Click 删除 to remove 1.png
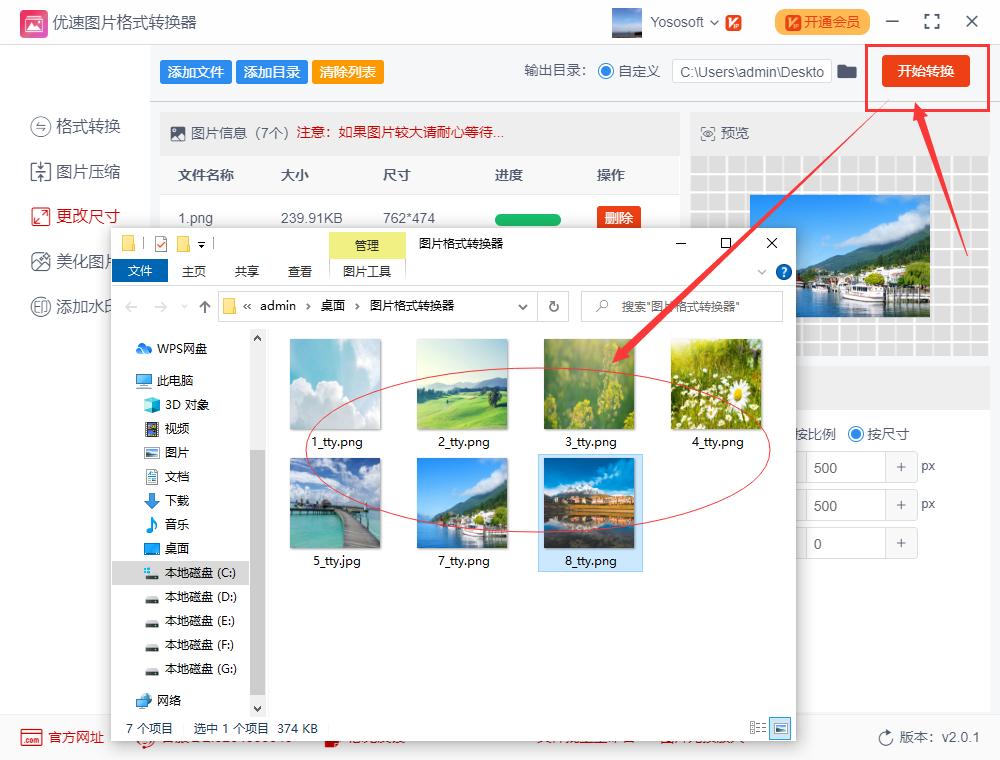This screenshot has width=1000, height=760. 619,217
